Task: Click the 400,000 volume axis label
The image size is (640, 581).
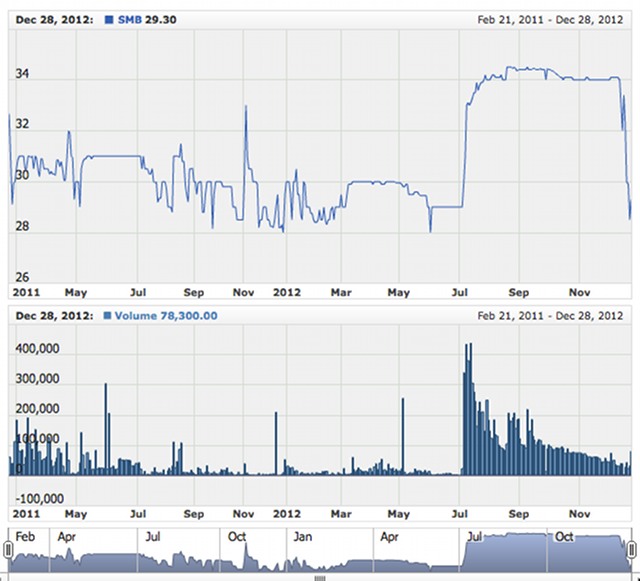Action: point(37,348)
